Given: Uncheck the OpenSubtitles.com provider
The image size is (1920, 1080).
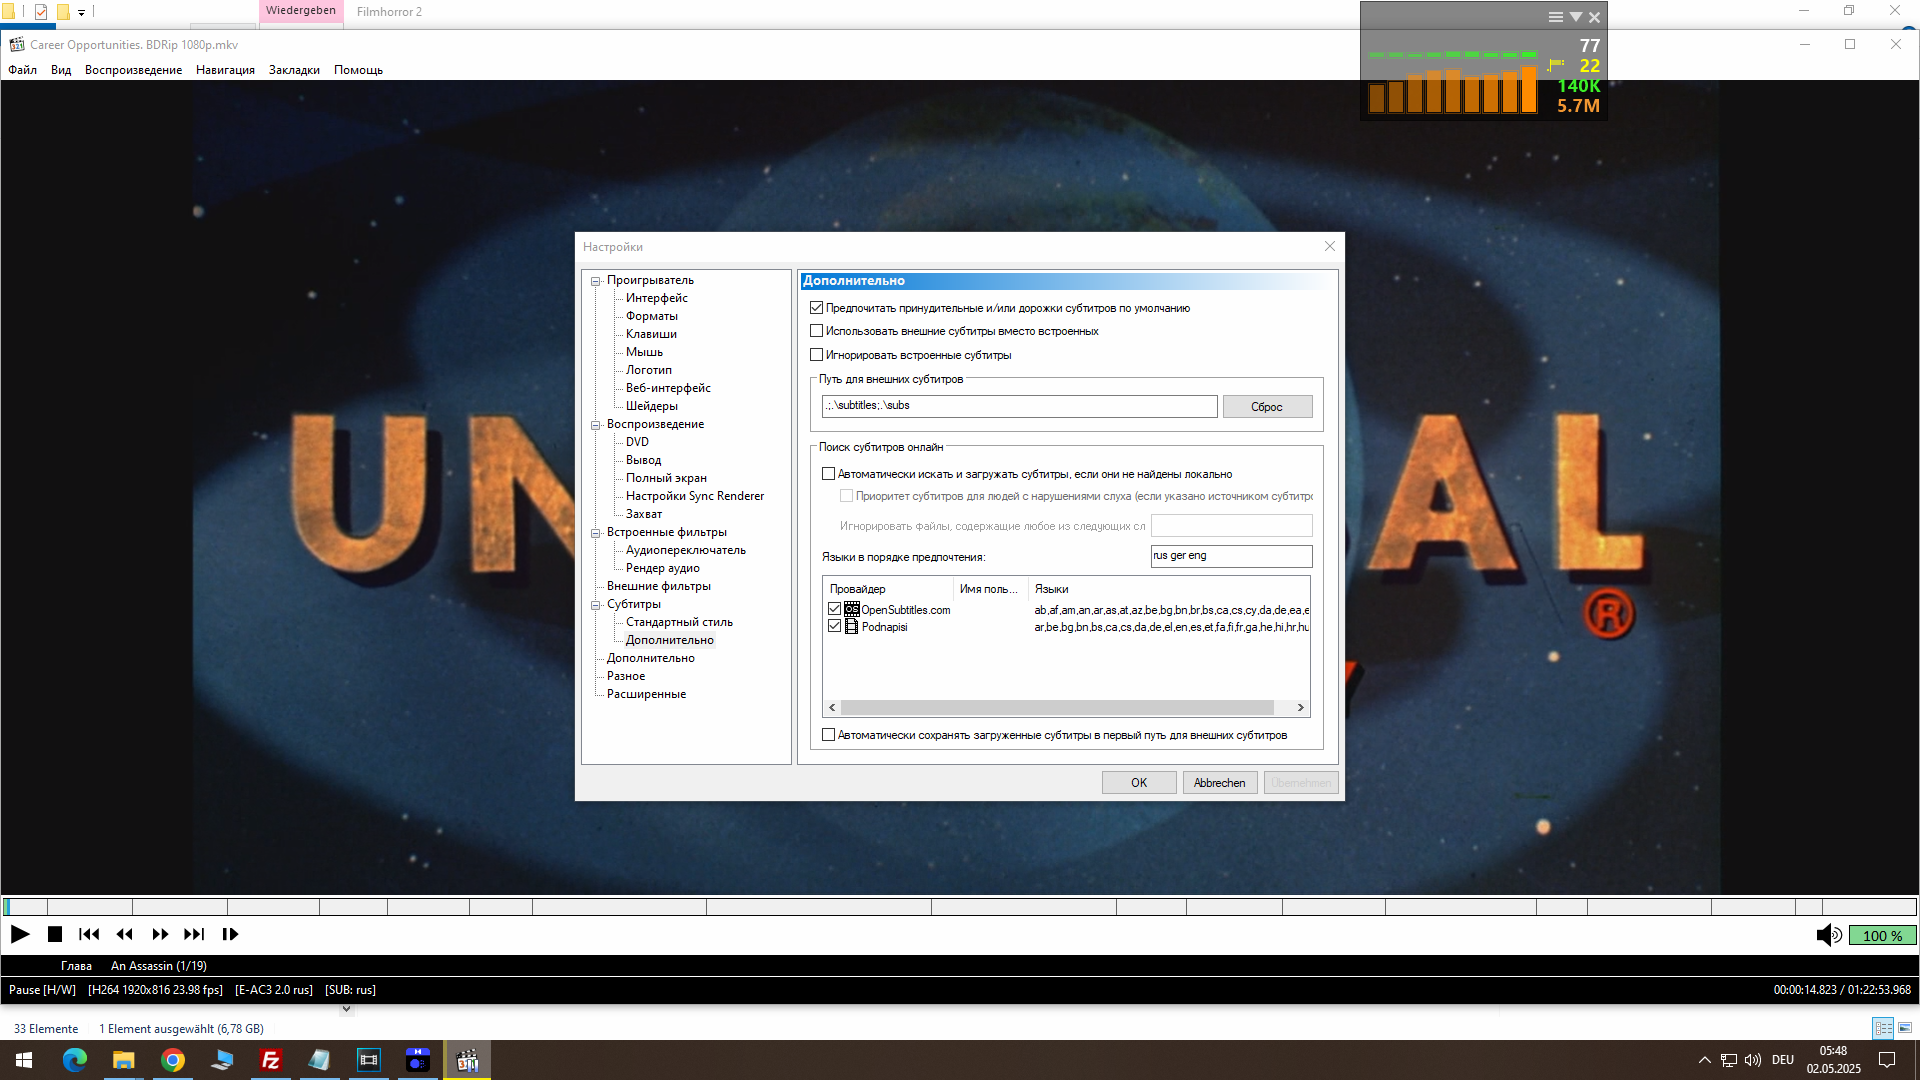Looking at the screenshot, I should (x=835, y=609).
